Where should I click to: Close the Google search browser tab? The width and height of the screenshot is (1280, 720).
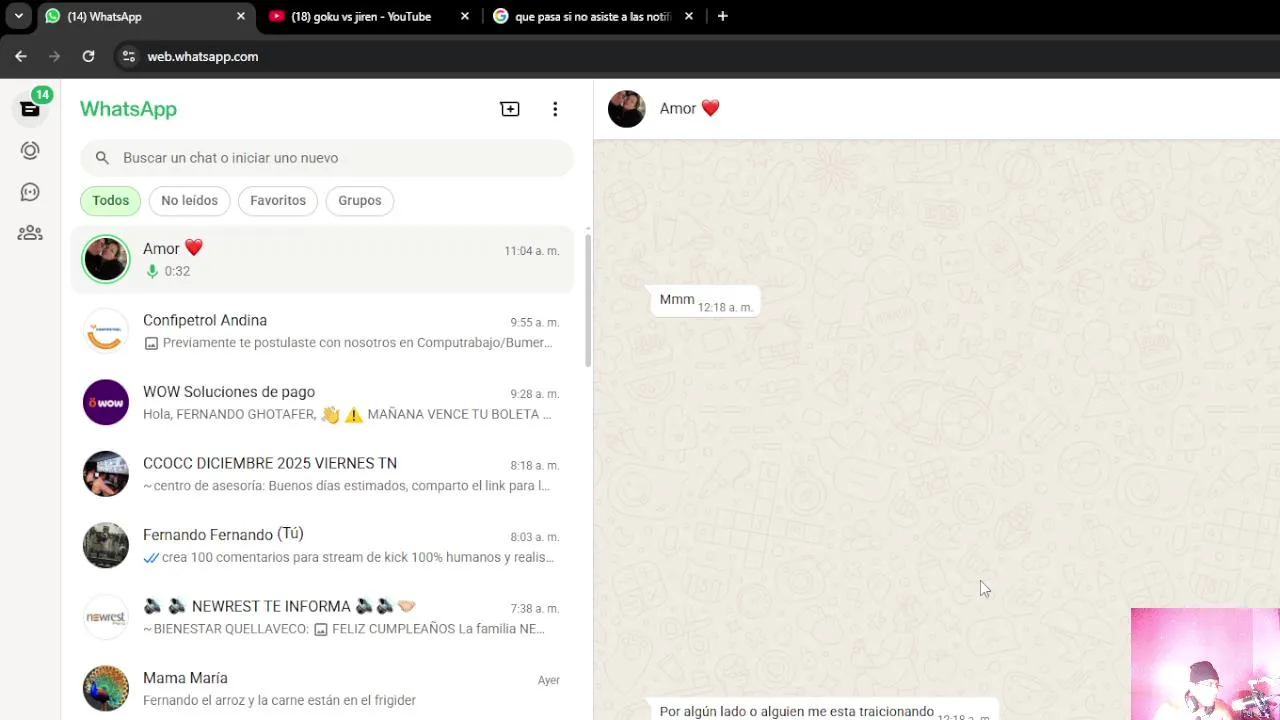coord(689,16)
